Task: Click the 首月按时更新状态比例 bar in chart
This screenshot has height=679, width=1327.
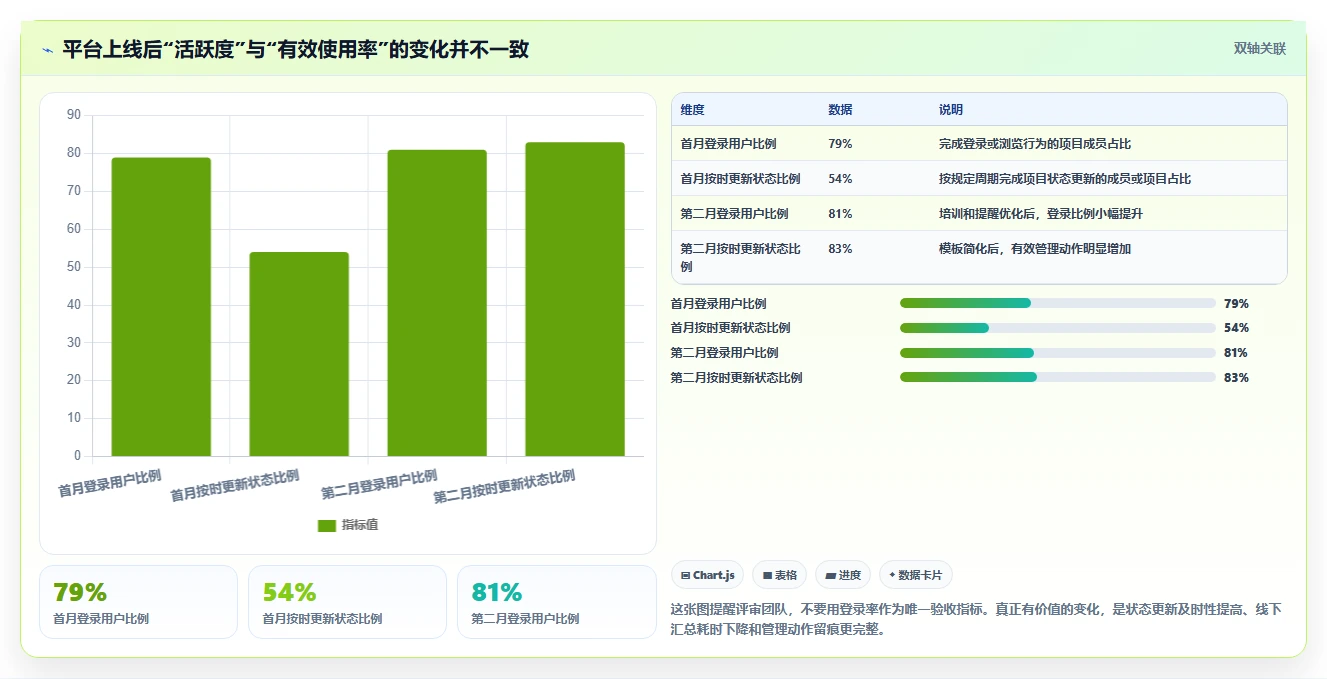Action: coord(299,354)
